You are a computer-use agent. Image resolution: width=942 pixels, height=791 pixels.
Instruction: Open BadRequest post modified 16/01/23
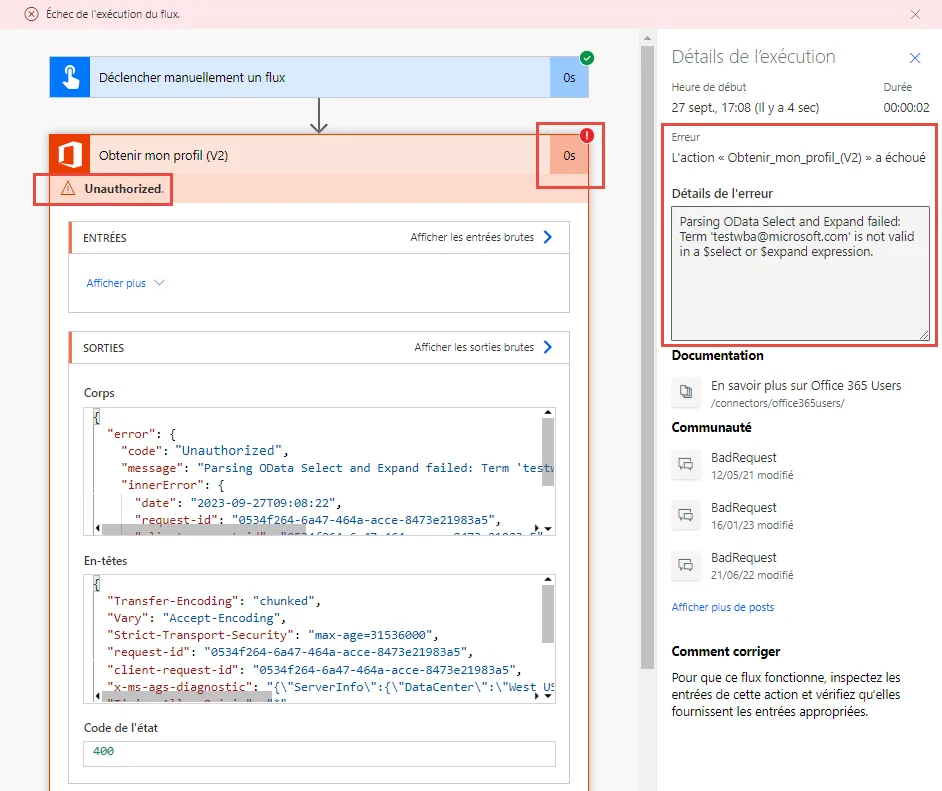(x=744, y=508)
